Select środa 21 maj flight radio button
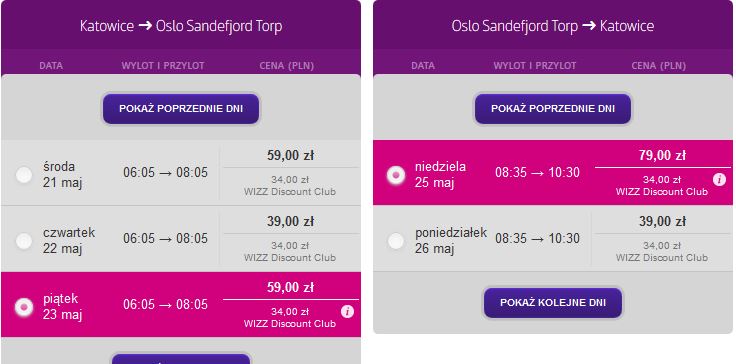The height and width of the screenshot is (364, 736). click(24, 174)
